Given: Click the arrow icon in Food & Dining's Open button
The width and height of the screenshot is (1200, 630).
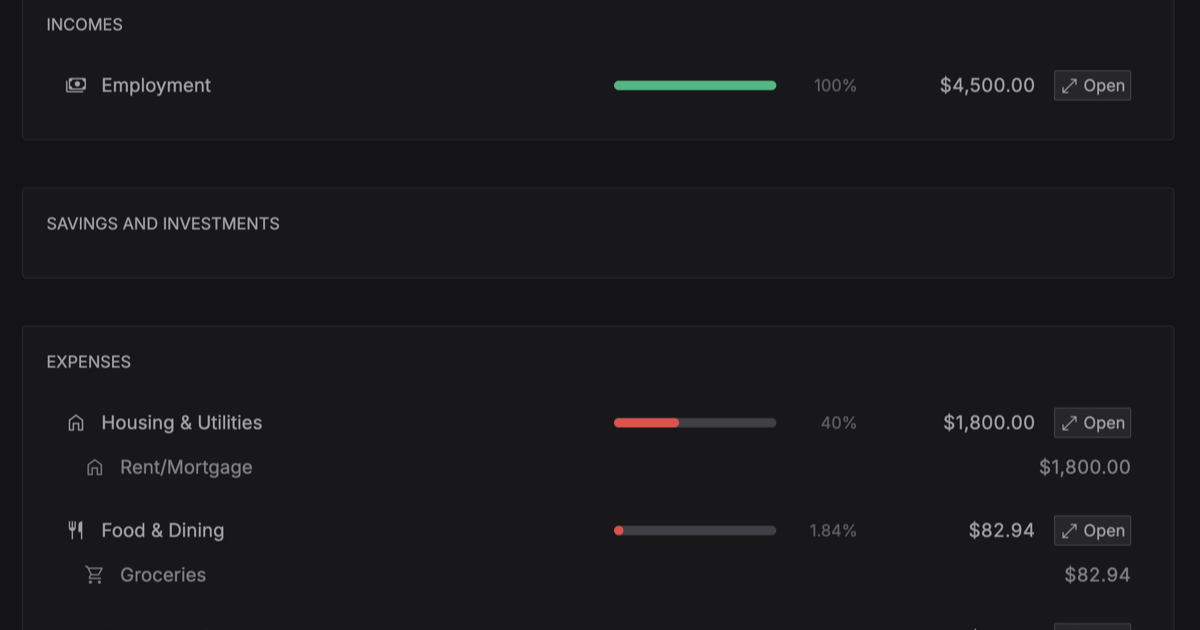Looking at the screenshot, I should tap(1070, 530).
